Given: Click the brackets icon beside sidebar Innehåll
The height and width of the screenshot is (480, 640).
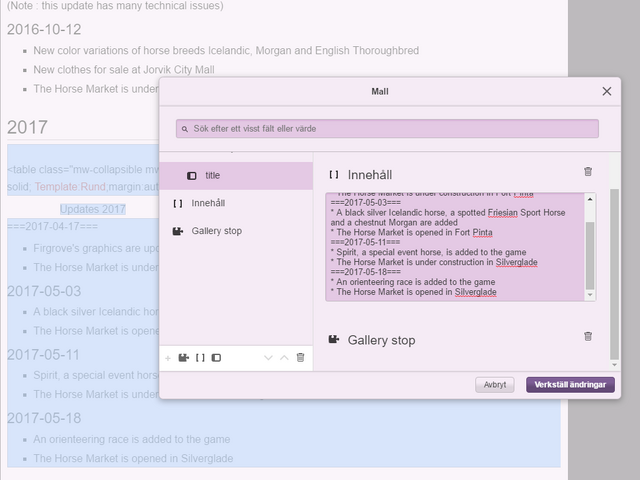Looking at the screenshot, I should click(178, 203).
